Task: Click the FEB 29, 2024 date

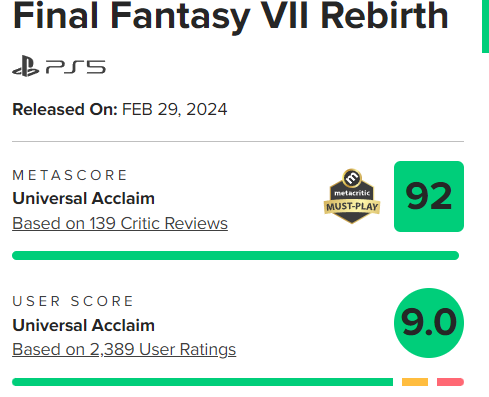Action: 175,109
